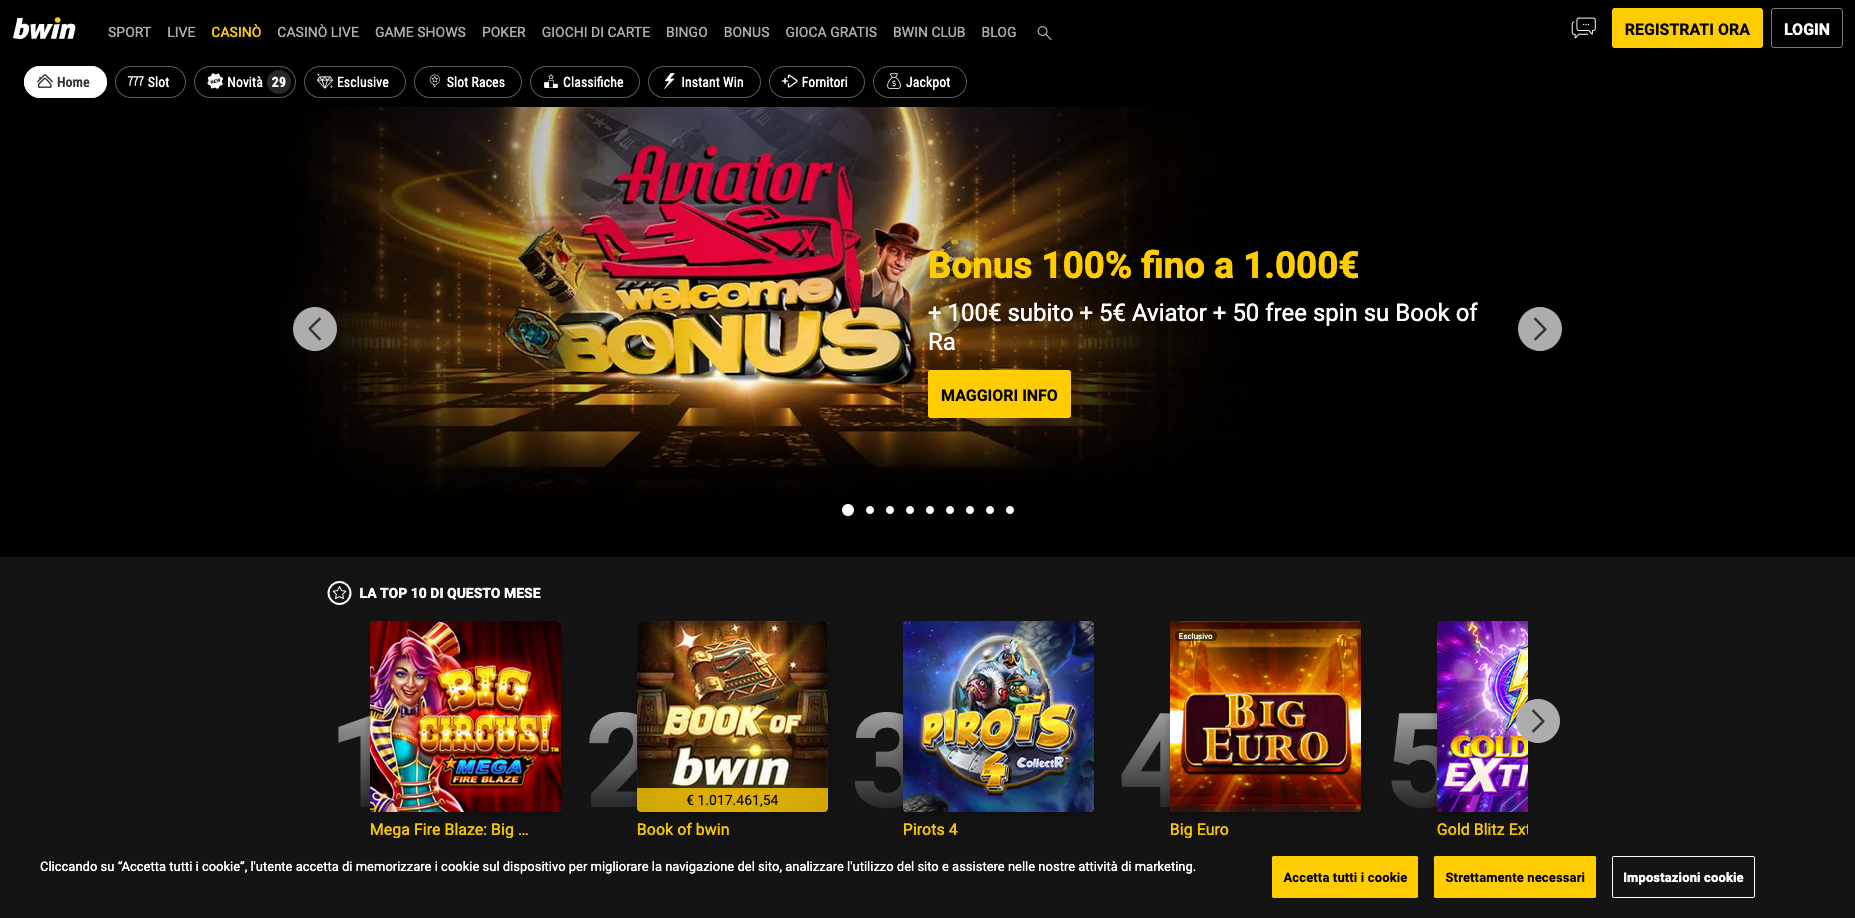Open the Instant Win category
The width and height of the screenshot is (1855, 918).
704,82
